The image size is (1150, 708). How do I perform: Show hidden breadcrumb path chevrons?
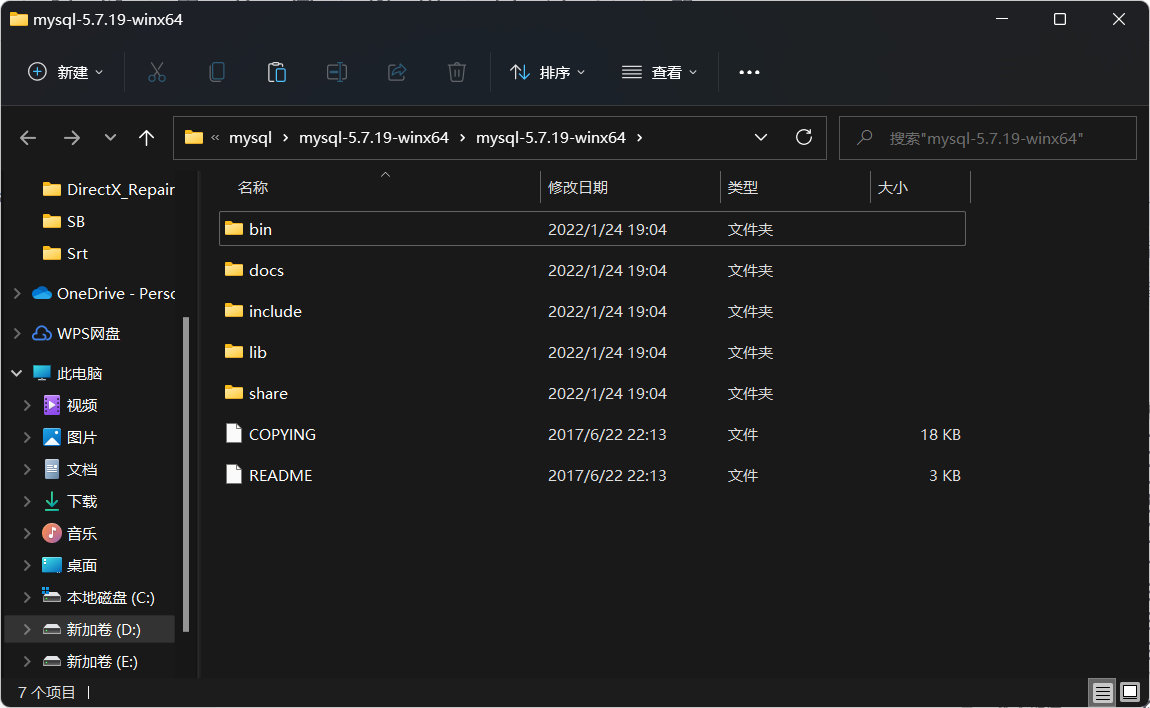pos(215,138)
